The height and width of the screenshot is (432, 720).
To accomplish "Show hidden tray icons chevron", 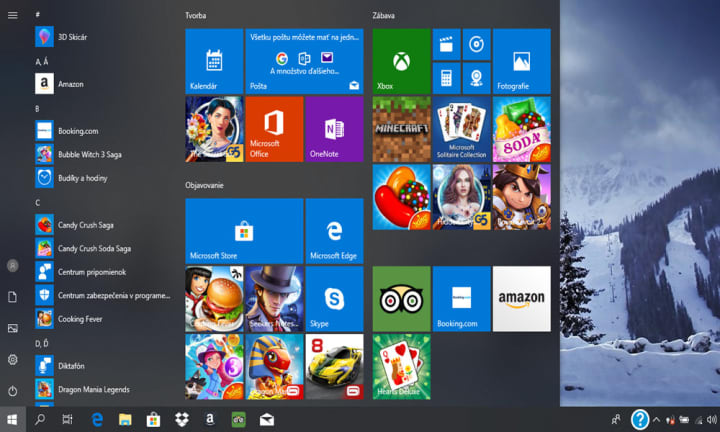I will (x=657, y=419).
